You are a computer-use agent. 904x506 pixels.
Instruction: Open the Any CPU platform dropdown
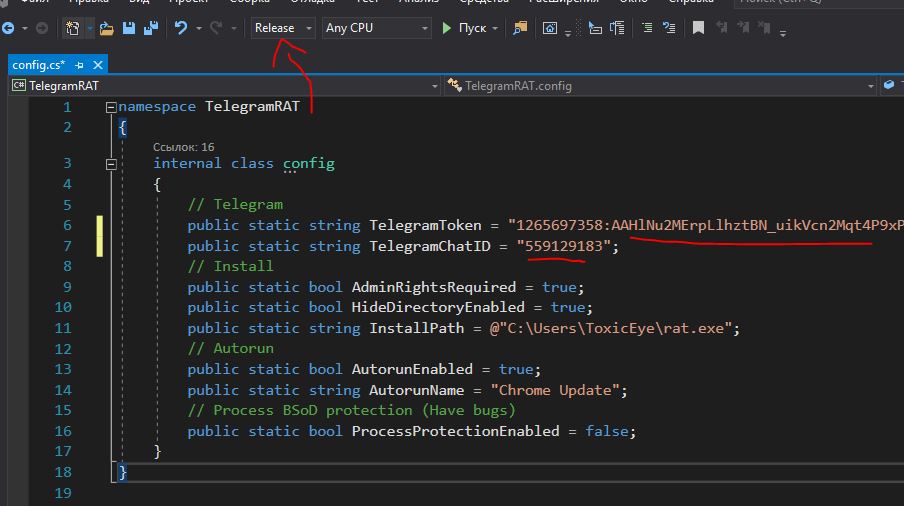(x=376, y=28)
